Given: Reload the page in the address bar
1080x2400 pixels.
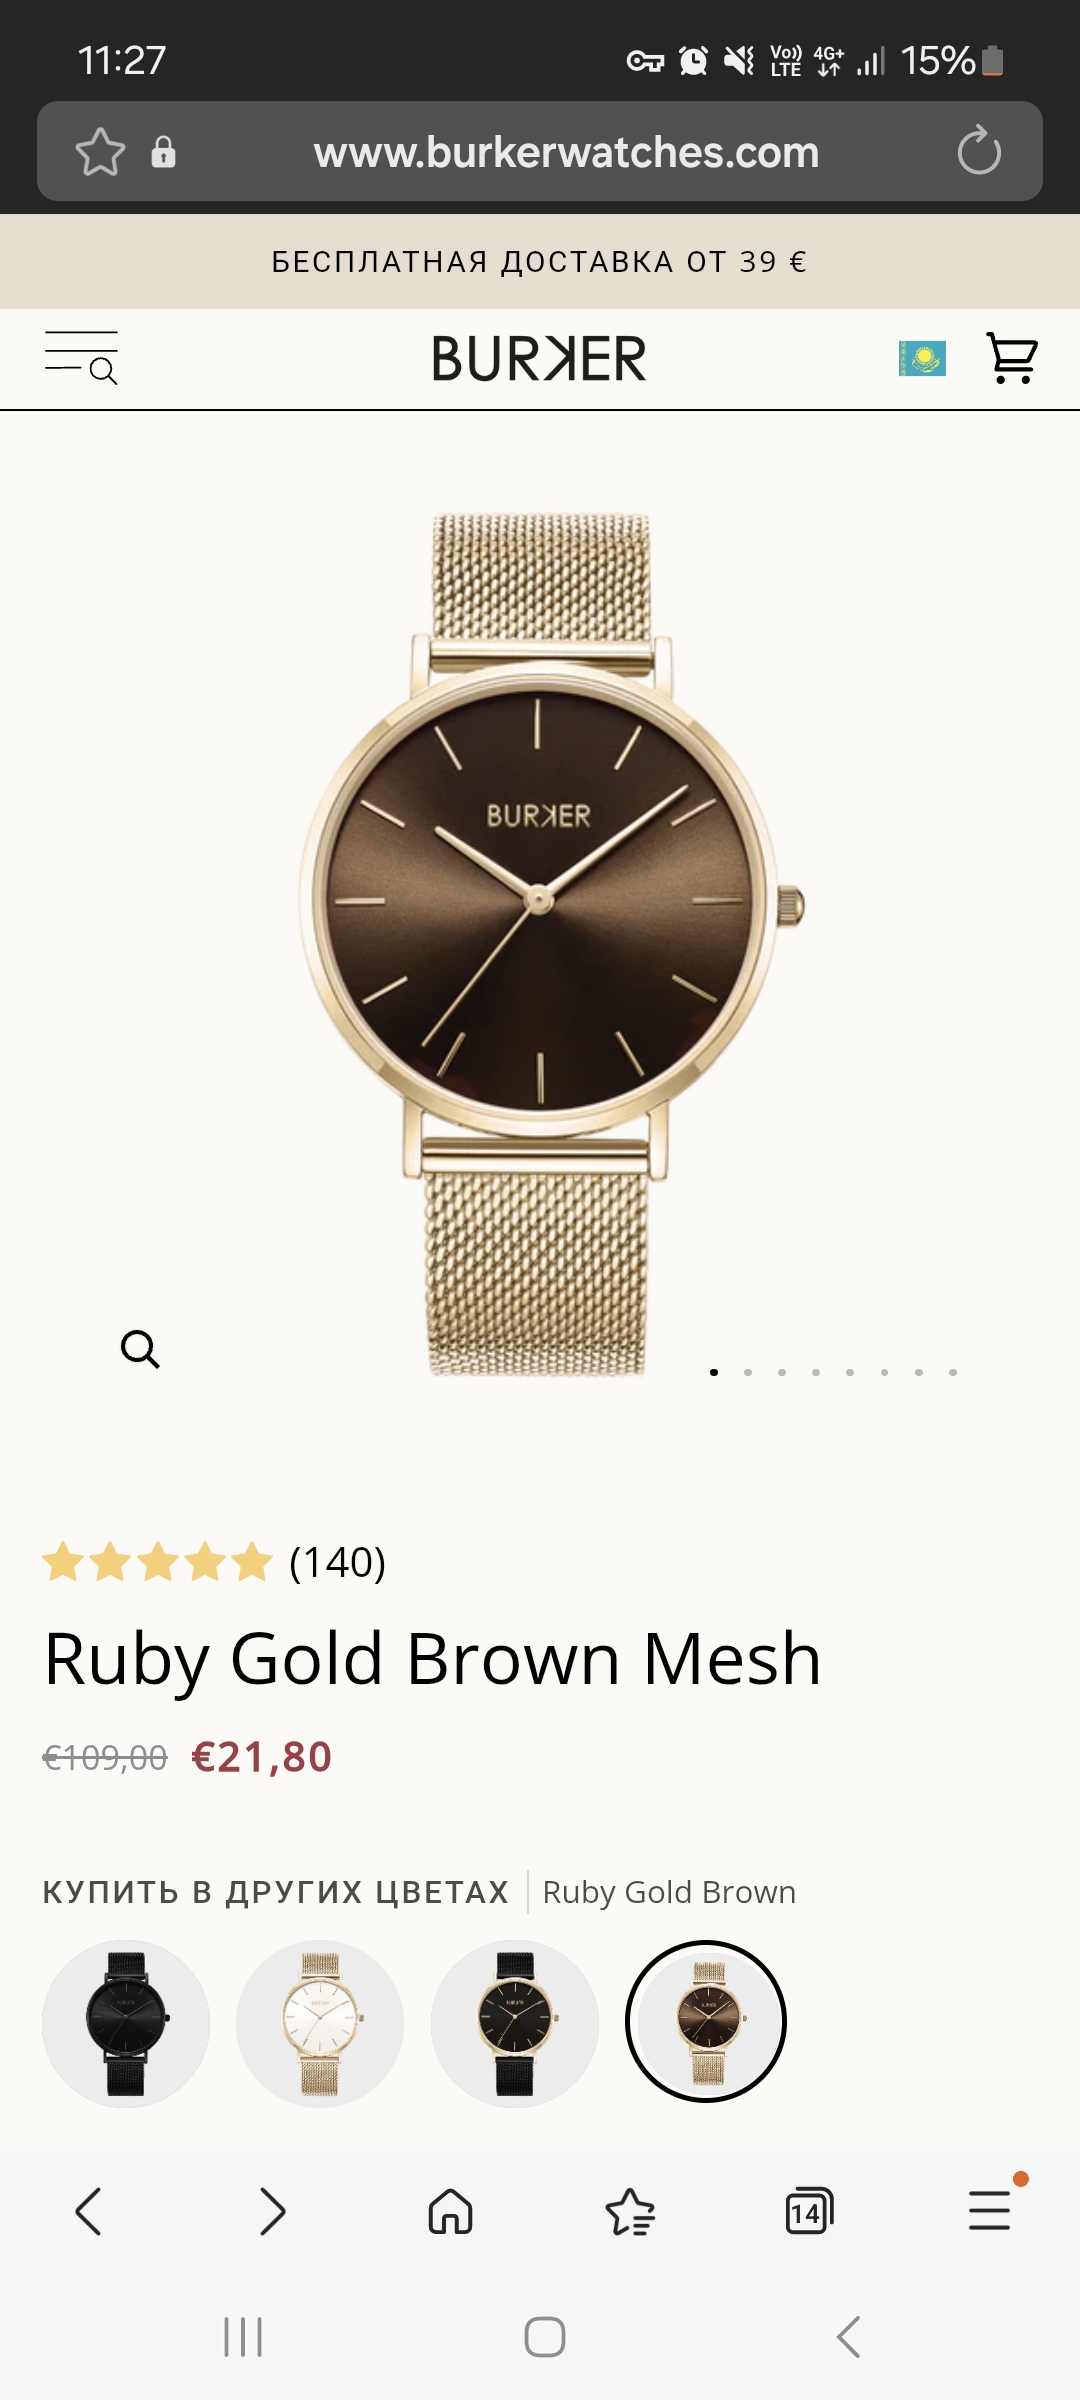Looking at the screenshot, I should [978, 151].
